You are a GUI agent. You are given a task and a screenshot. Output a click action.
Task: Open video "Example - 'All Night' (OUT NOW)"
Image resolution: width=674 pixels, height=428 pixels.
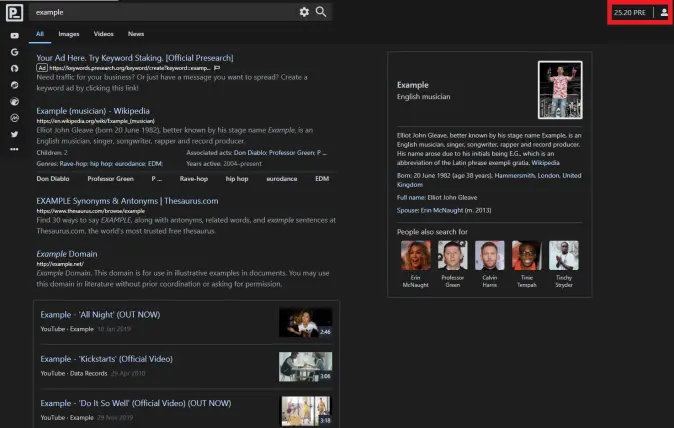[100, 315]
